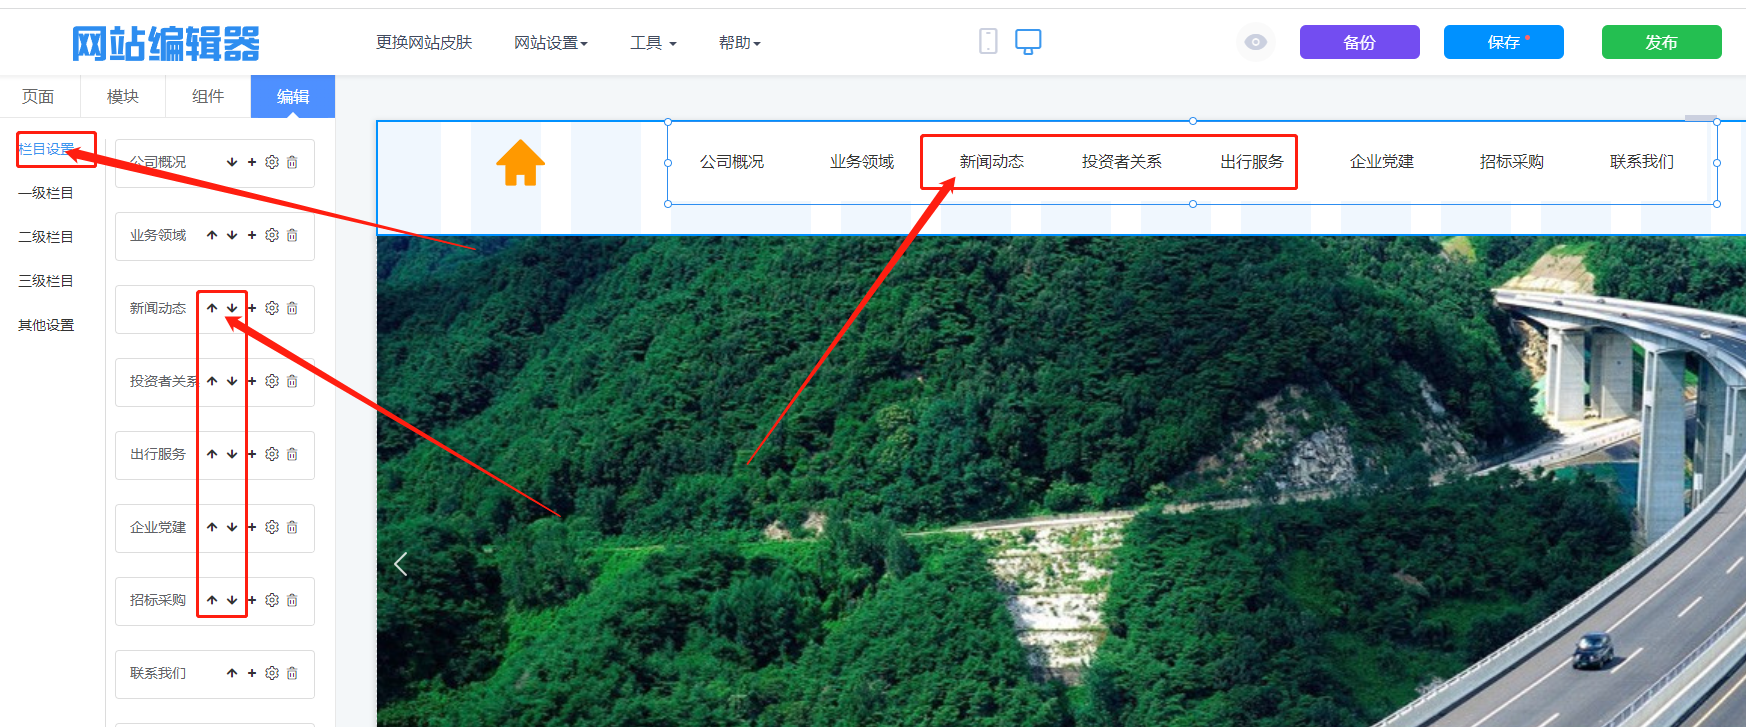The image size is (1746, 727).
Task: Delete the 公司概况 column with trash icon
Action: (292, 162)
